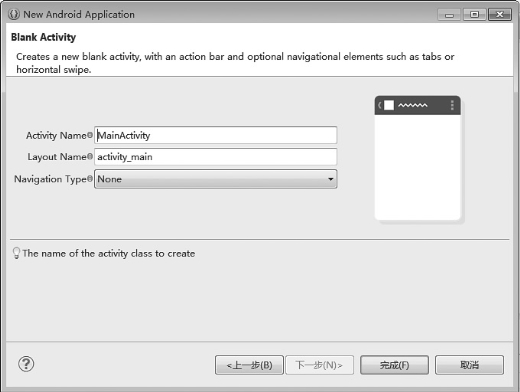Screen dimensions: 520x392
Task: Click the info icon beside Layout Name
Action: [90, 156]
